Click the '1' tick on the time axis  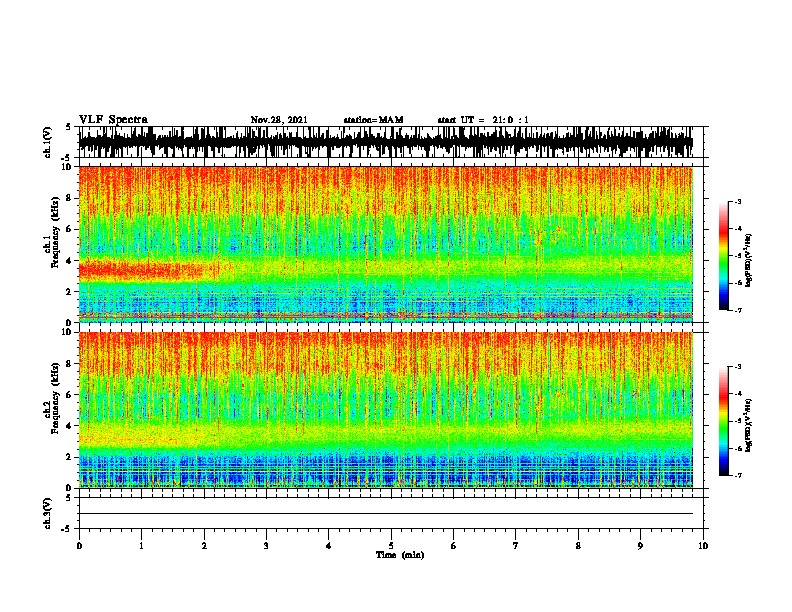click(x=141, y=545)
